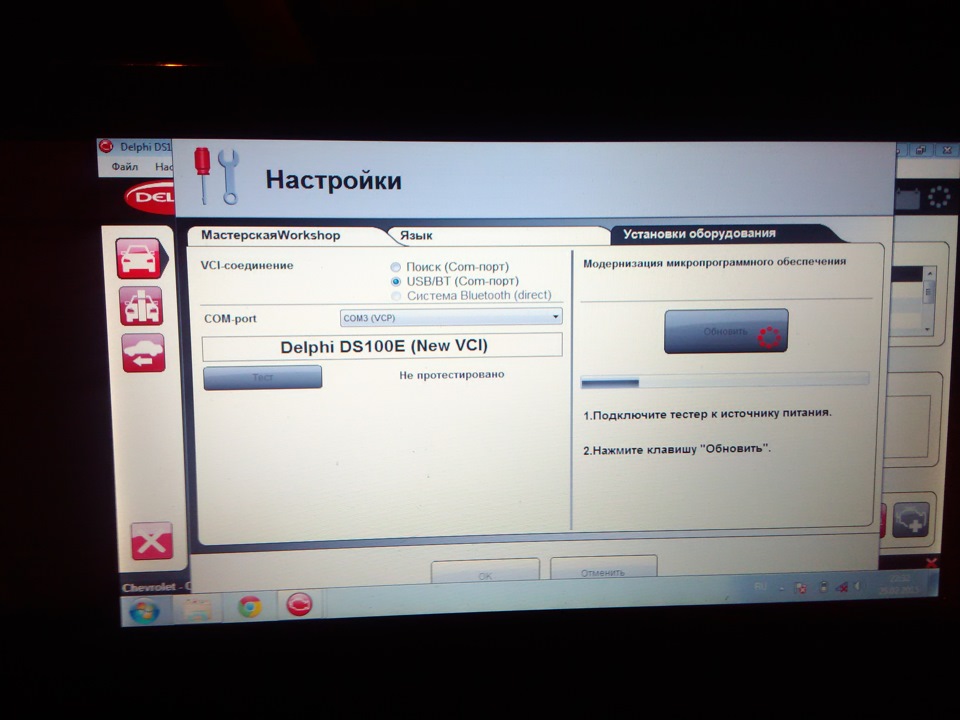Click the firmware update progress bar

[x=725, y=381]
